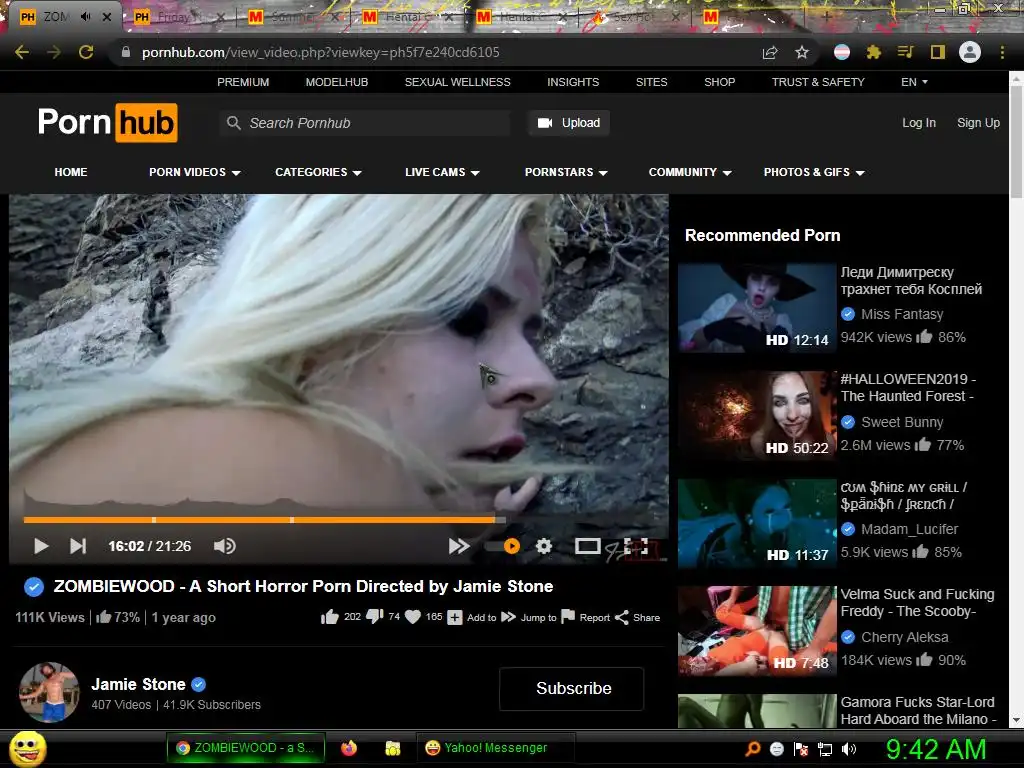Enter fullscreen with the player fullscreen icon

click(636, 547)
